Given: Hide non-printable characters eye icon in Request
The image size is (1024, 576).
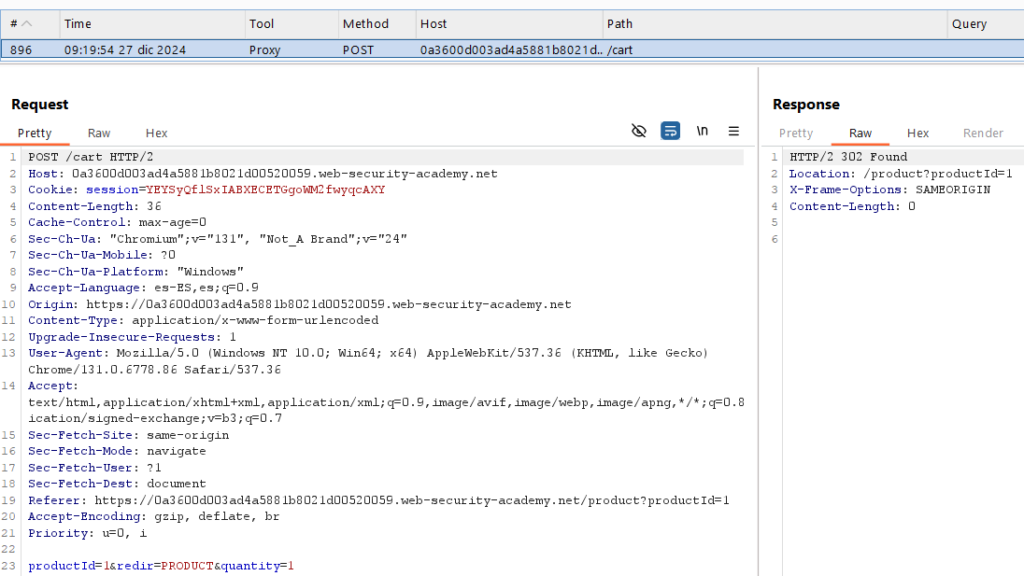Looking at the screenshot, I should click(639, 131).
